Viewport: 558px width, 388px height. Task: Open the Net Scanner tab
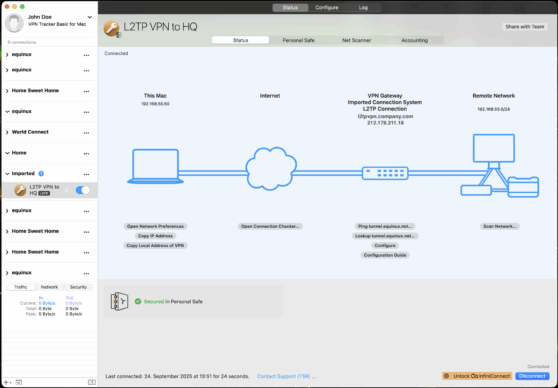pyautogui.click(x=357, y=40)
